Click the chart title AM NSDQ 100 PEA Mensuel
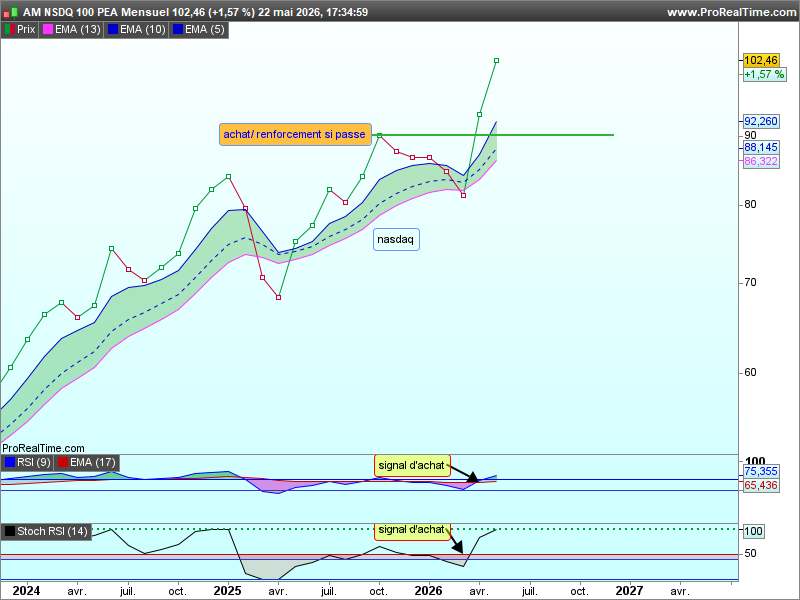The width and height of the screenshot is (800, 600). 95,12
